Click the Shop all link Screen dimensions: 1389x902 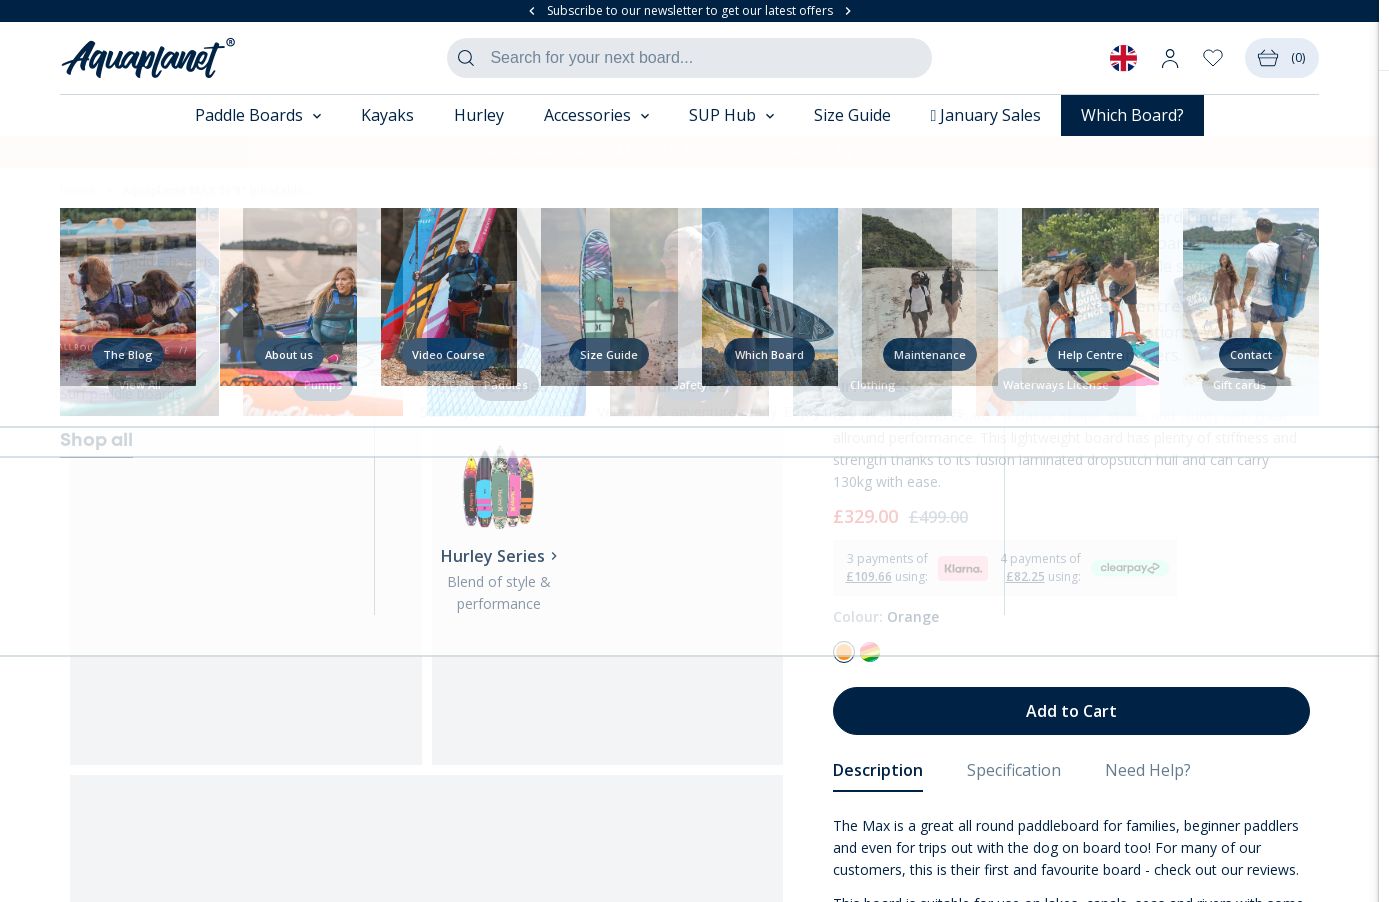96,440
